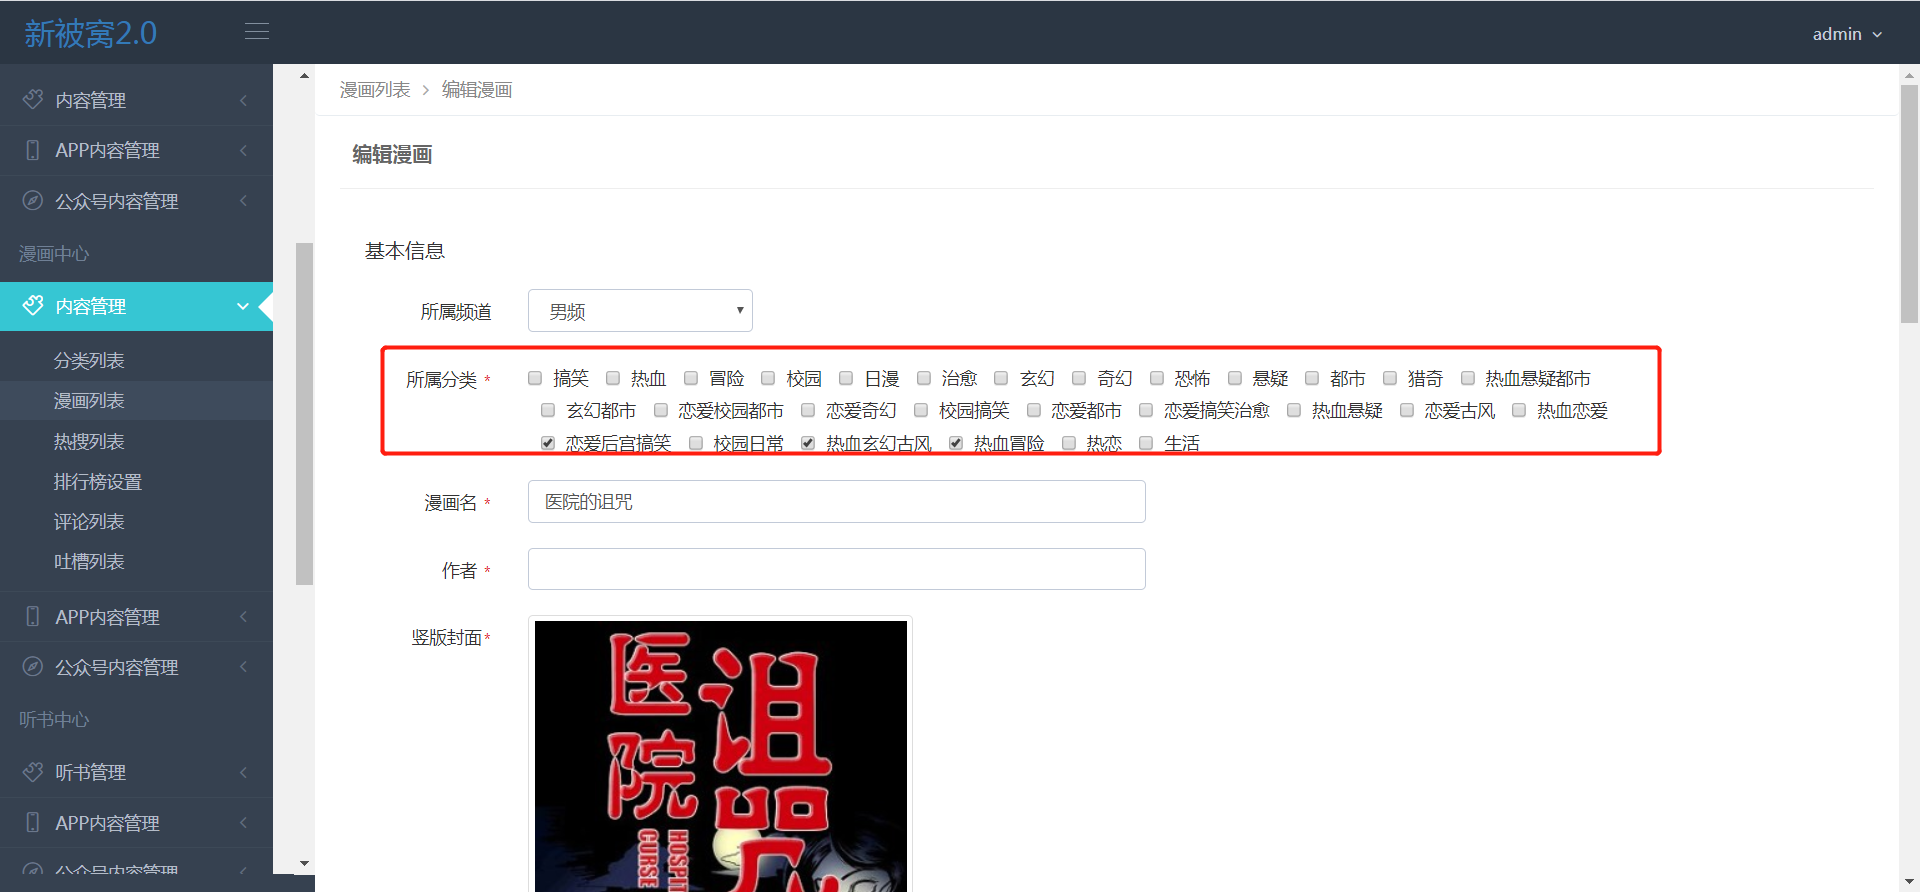Expand chevron of 公众号内容管理 above 听书中心
Screen dimensions: 1920x892
(243, 667)
